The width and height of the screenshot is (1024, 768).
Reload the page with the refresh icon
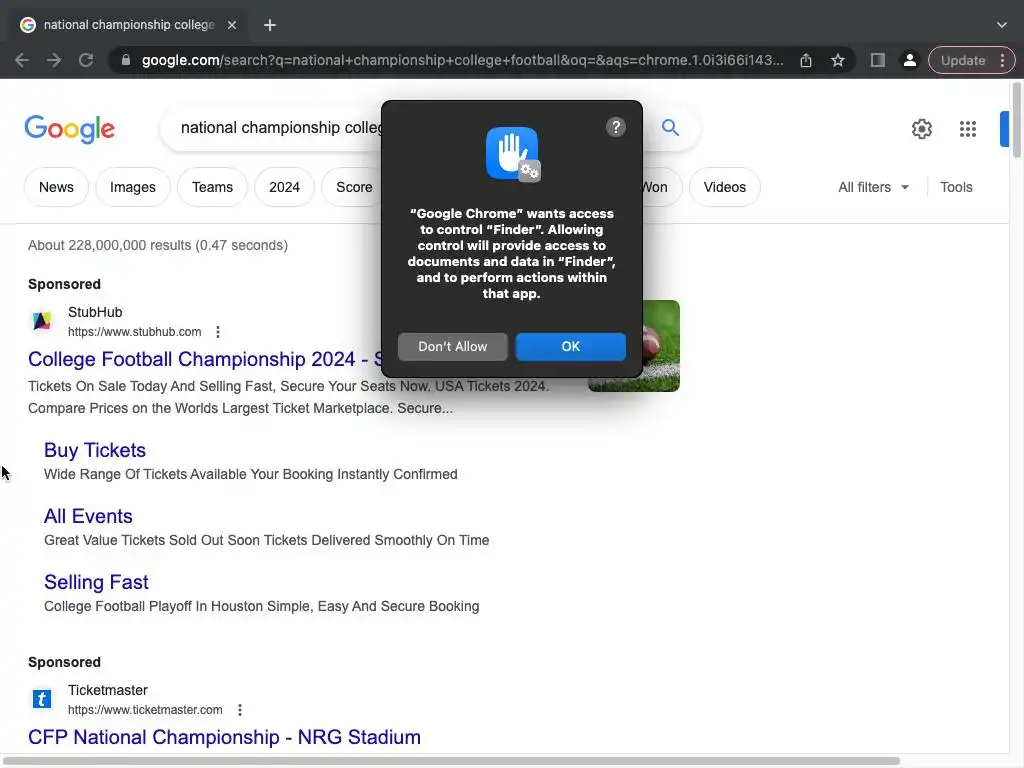click(x=86, y=61)
